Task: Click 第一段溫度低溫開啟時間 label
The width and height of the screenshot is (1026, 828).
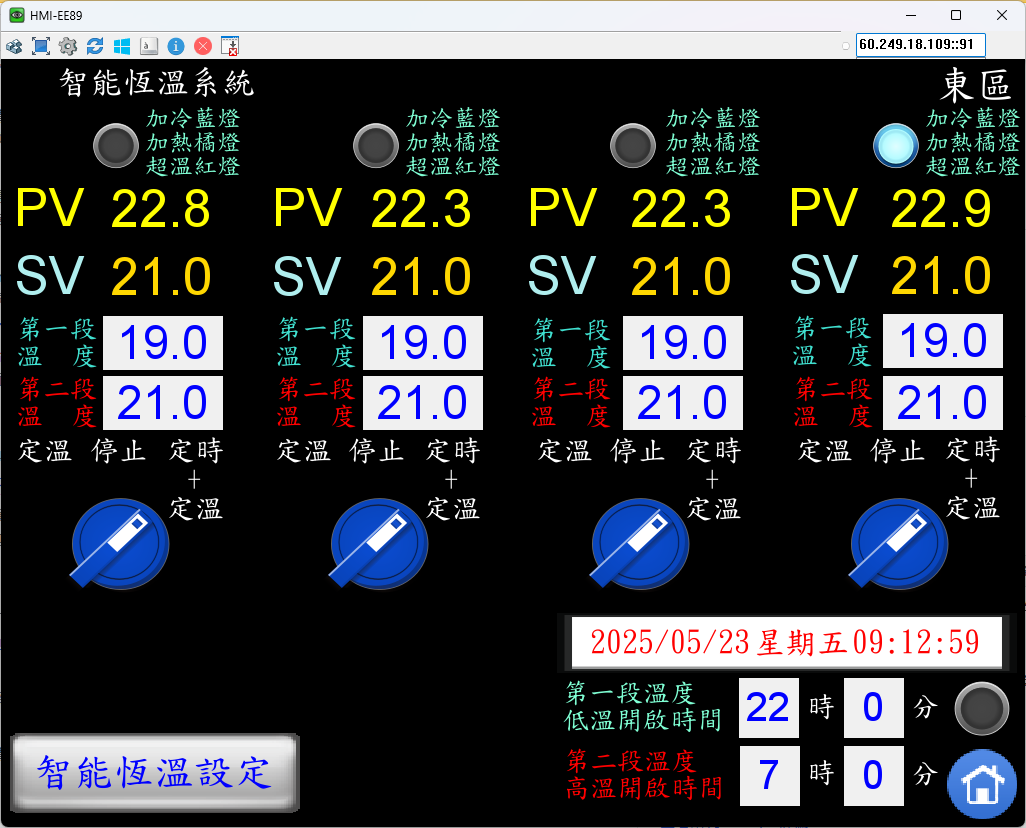Action: [643, 706]
